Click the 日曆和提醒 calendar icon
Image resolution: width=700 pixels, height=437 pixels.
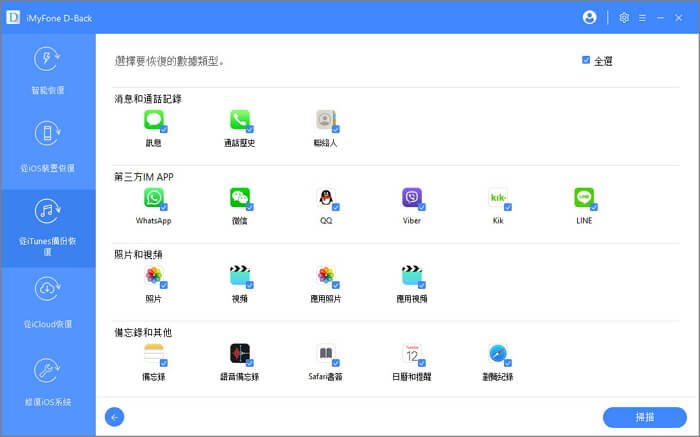(411, 354)
